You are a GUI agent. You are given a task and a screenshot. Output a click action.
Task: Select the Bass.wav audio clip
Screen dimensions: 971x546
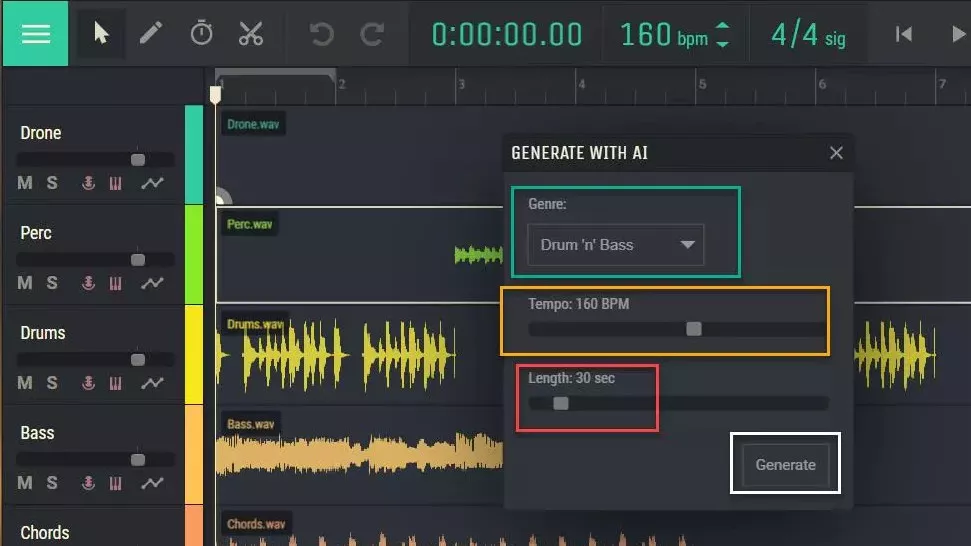pyautogui.click(x=359, y=455)
